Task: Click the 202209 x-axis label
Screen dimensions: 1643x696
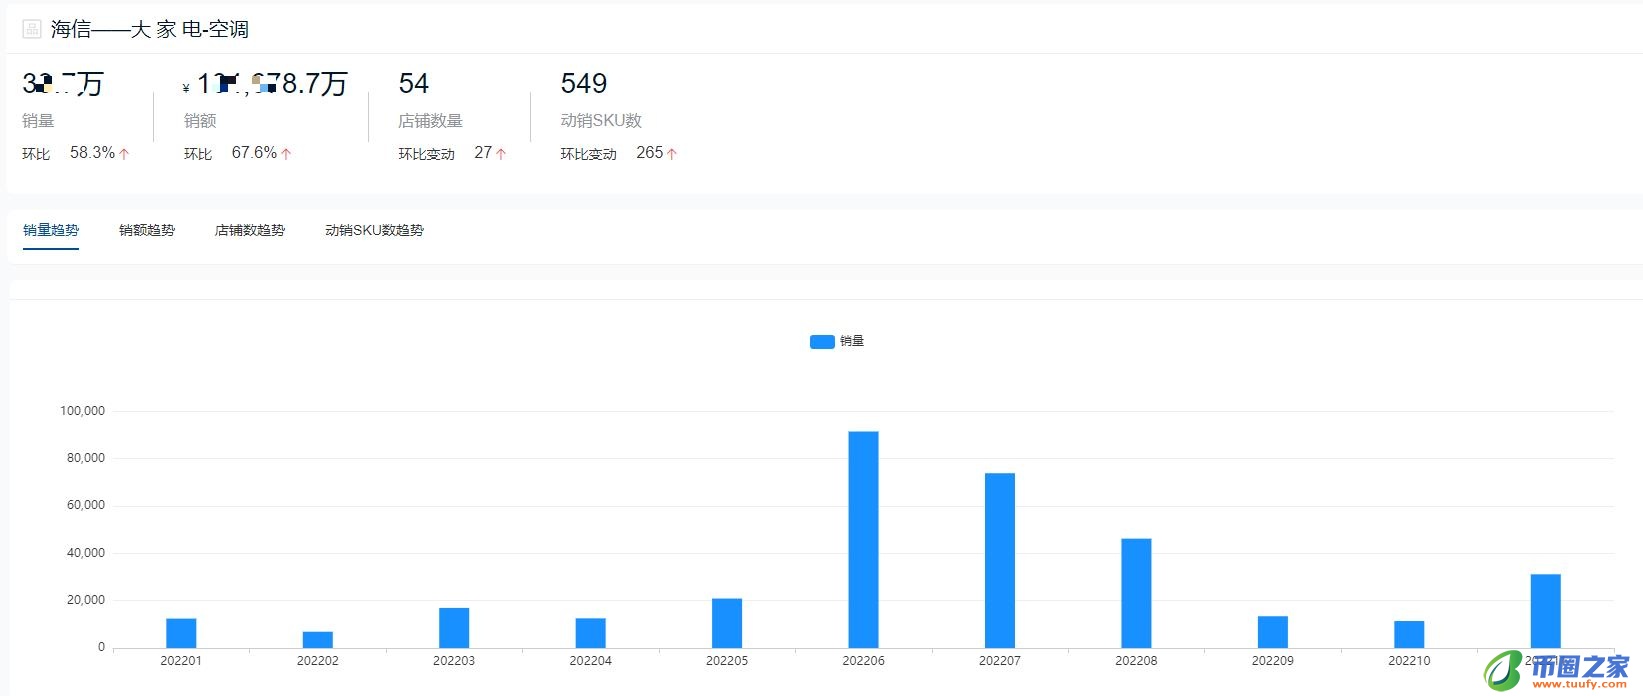Action: coord(1273,661)
